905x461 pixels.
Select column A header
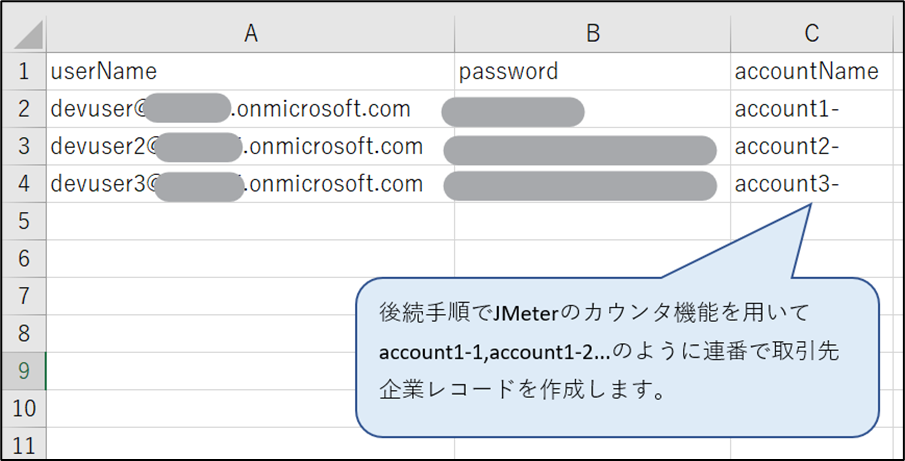point(250,33)
